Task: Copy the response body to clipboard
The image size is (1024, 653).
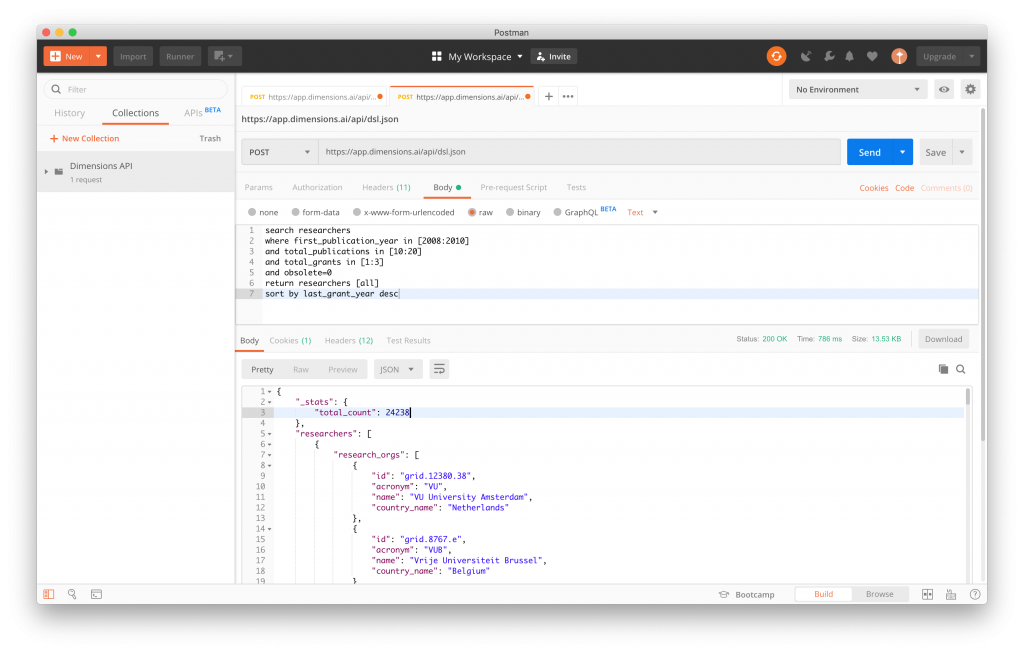Action: [x=943, y=369]
